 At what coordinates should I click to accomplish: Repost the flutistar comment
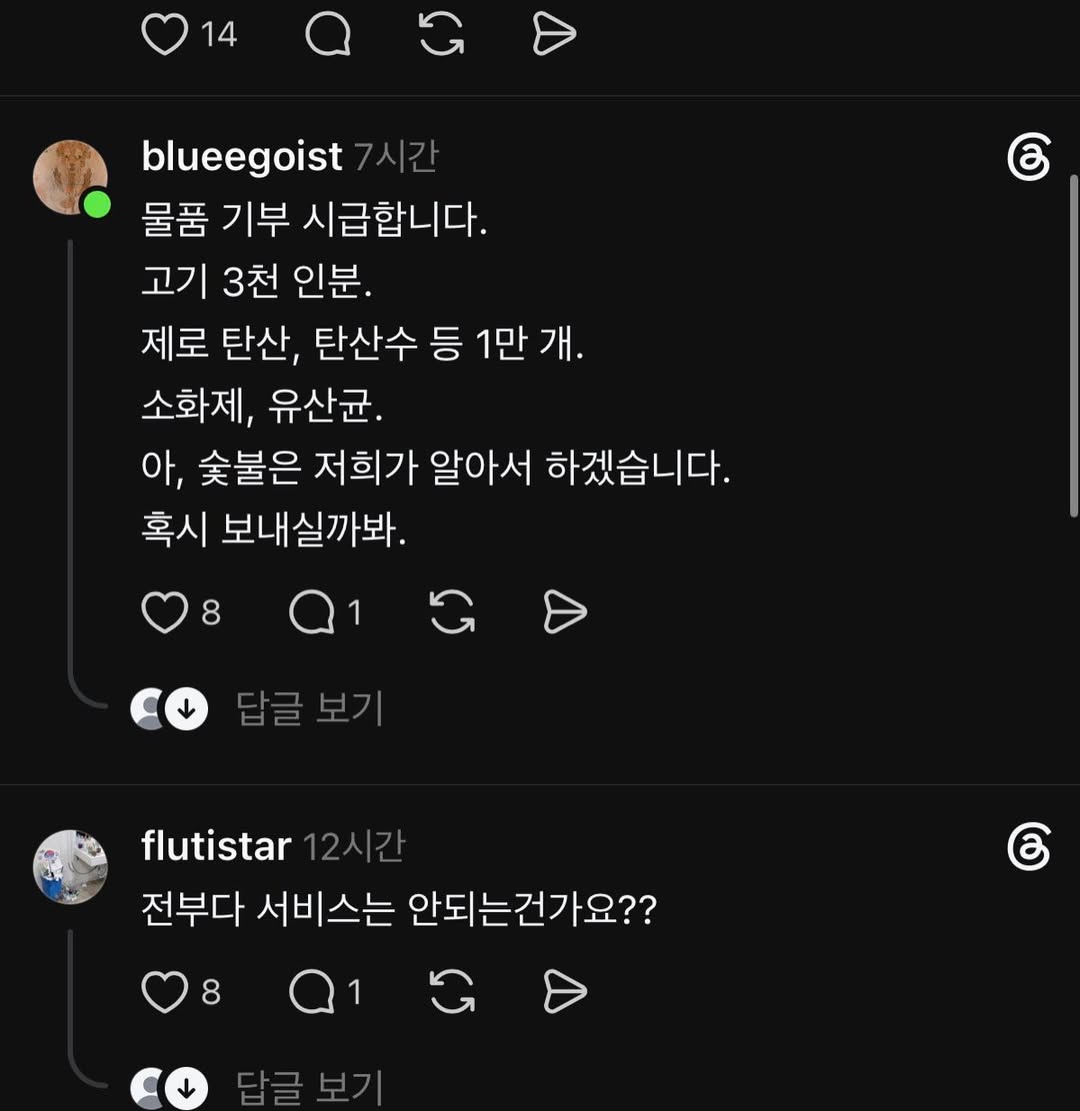(452, 991)
